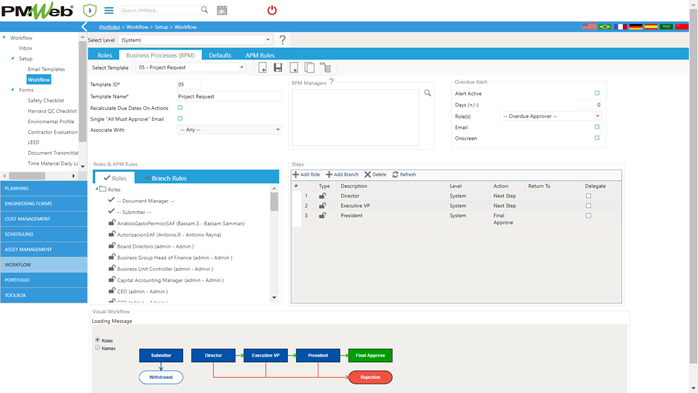Follow the Portfolio breadcrumb link
The image size is (698, 393).
pyautogui.click(x=109, y=27)
